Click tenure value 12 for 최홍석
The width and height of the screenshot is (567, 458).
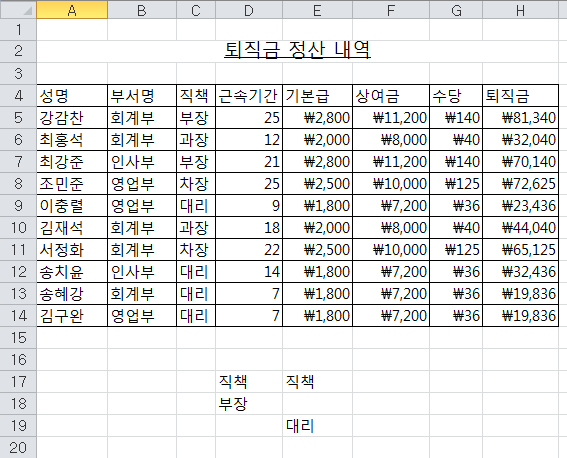tap(249, 140)
